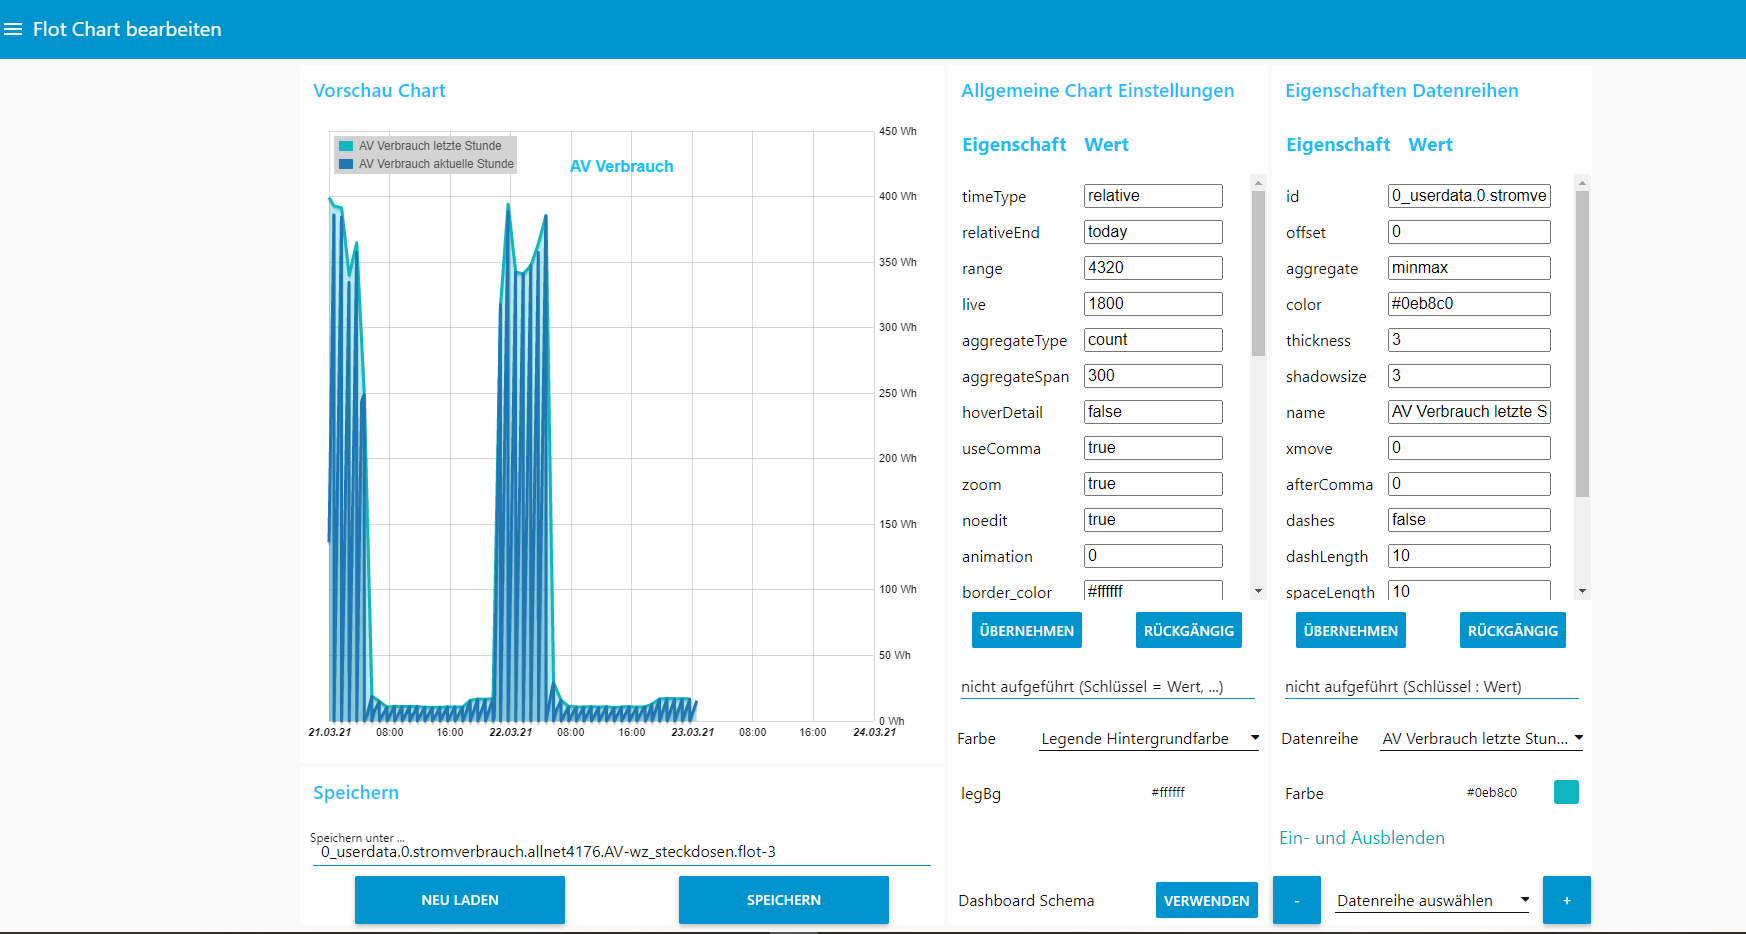Click the Dashboard Schema label

click(x=1026, y=901)
